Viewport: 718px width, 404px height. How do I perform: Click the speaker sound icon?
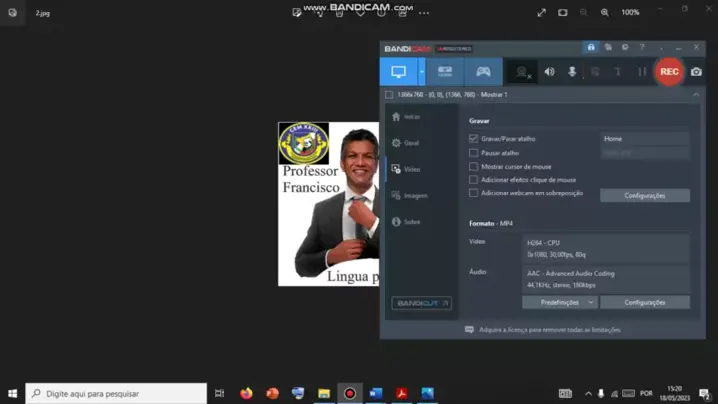point(549,72)
